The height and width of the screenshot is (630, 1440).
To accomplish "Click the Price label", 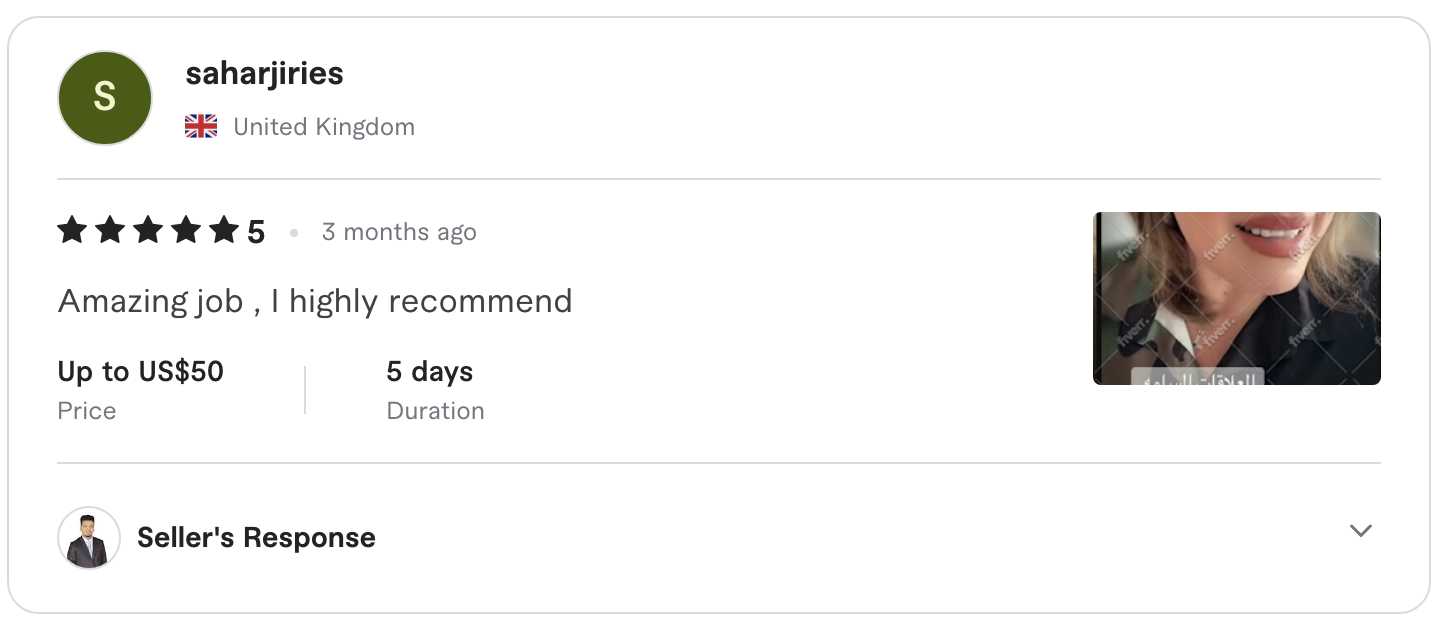I will pyautogui.click(x=87, y=411).
